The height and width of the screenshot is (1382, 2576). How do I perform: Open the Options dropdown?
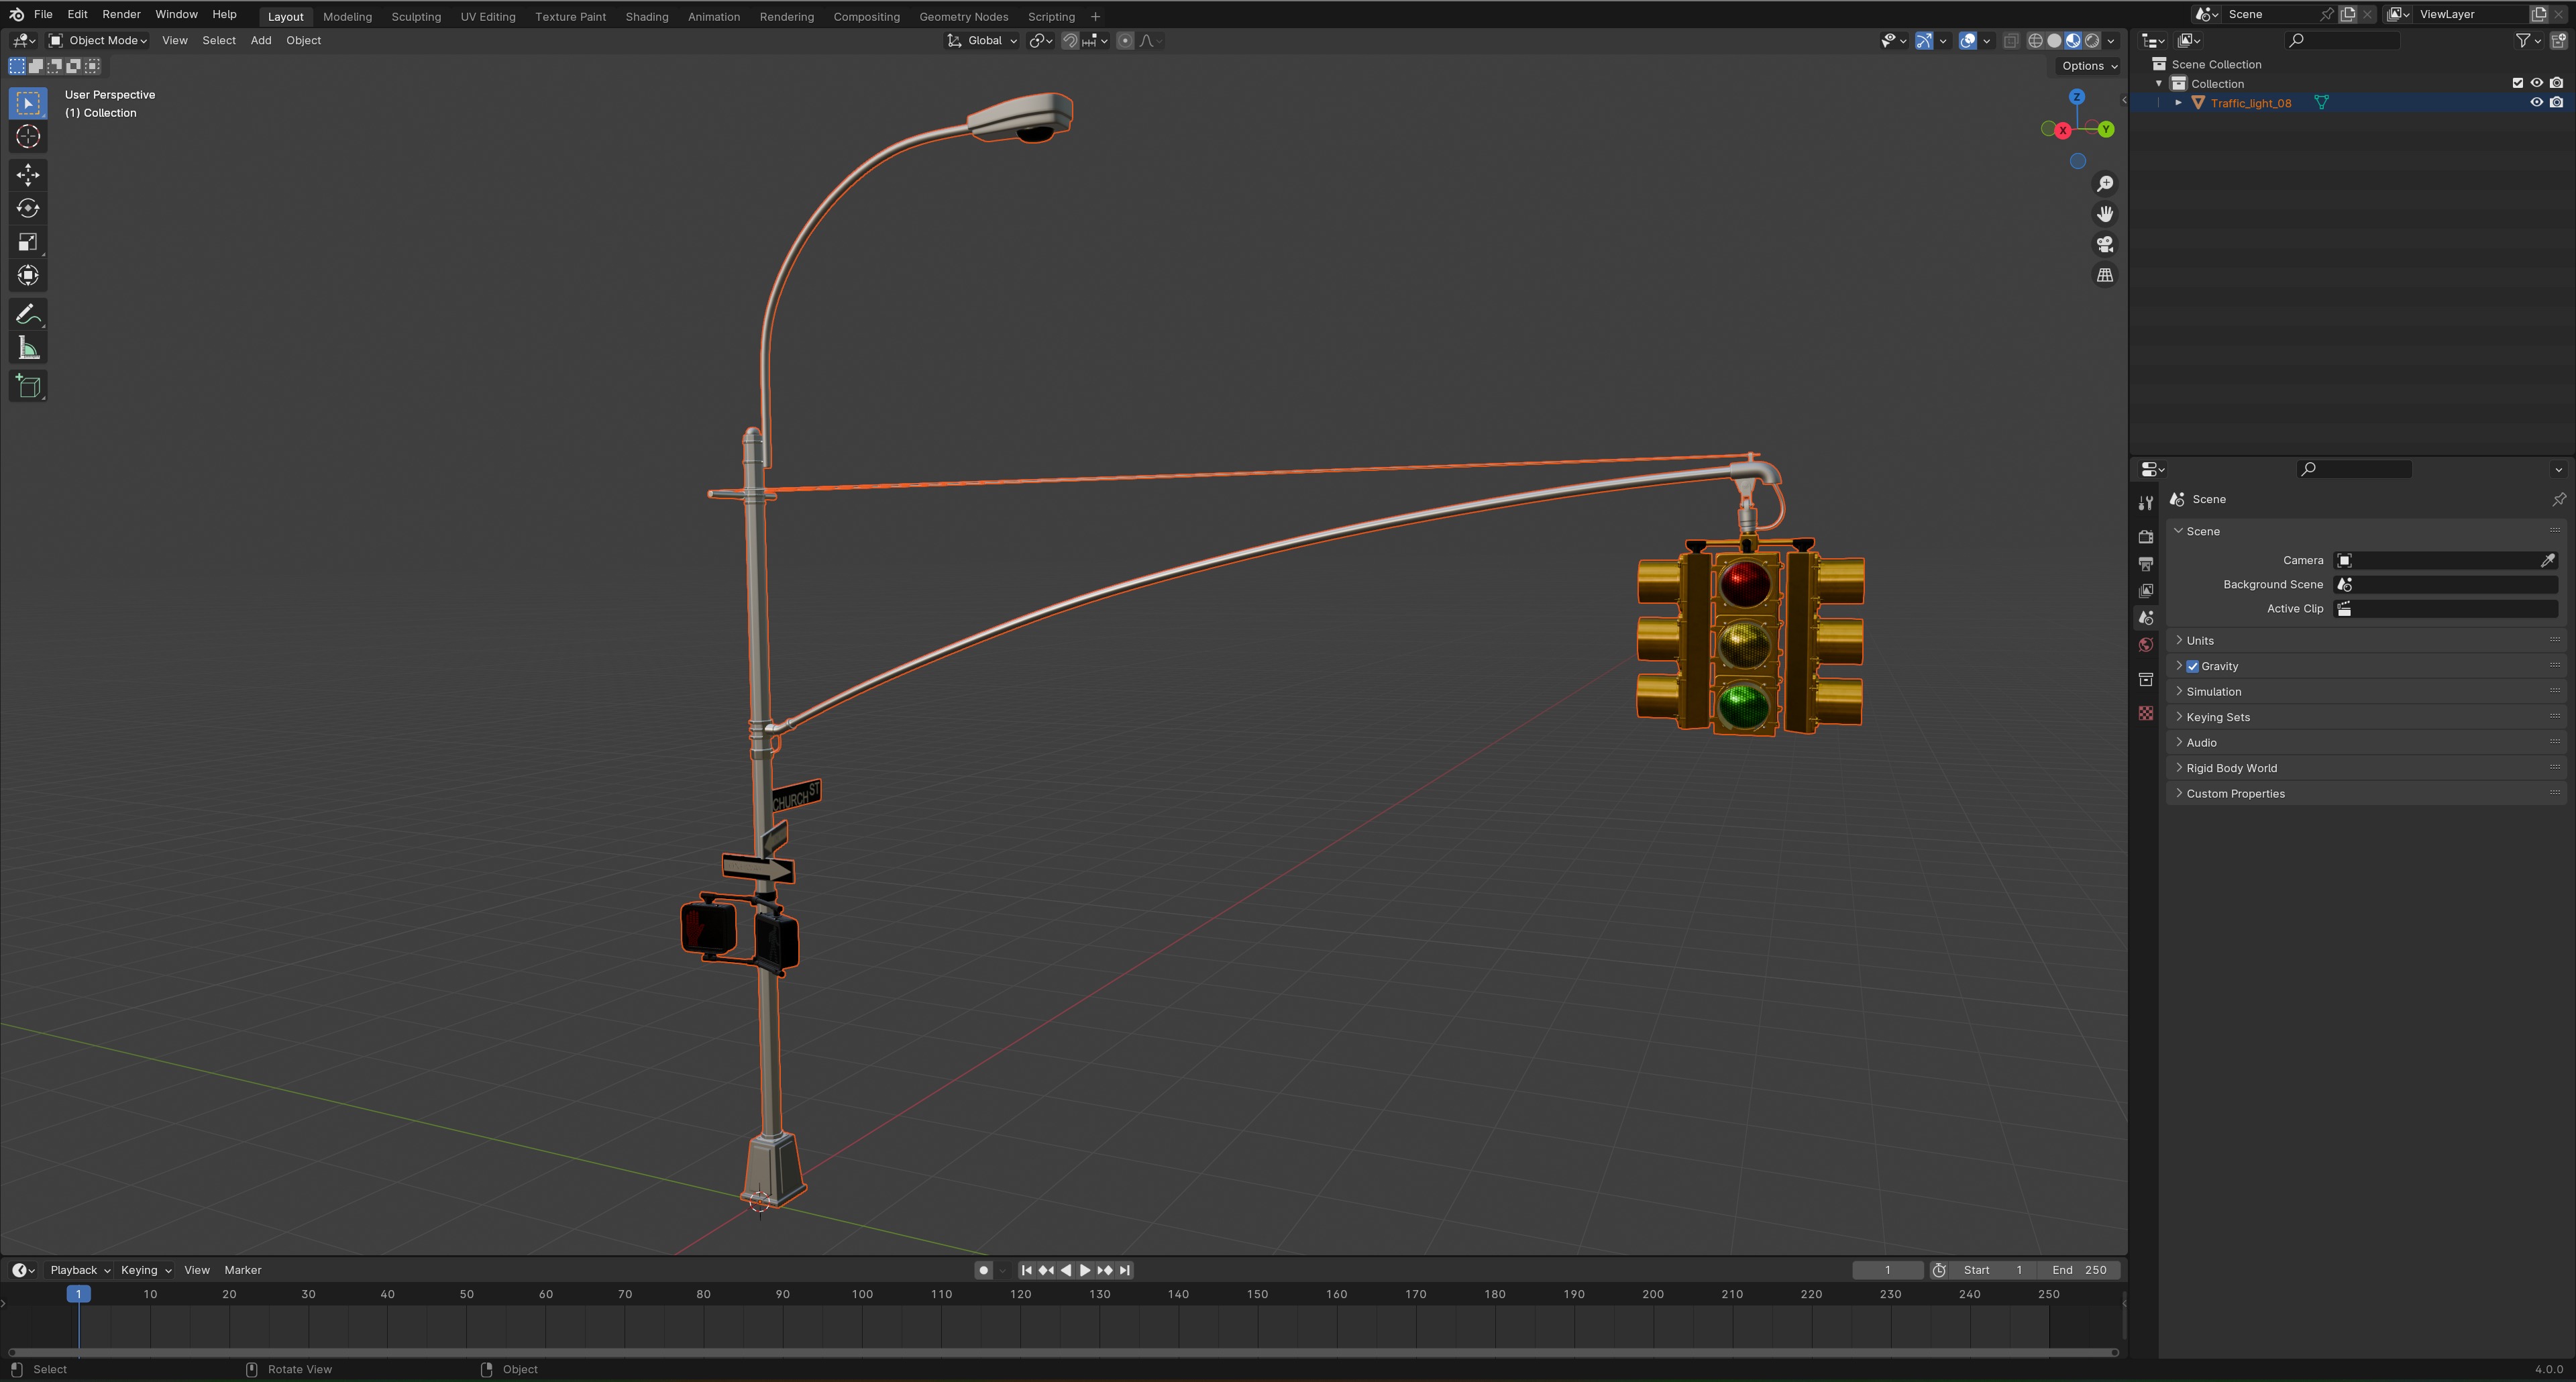point(2088,66)
